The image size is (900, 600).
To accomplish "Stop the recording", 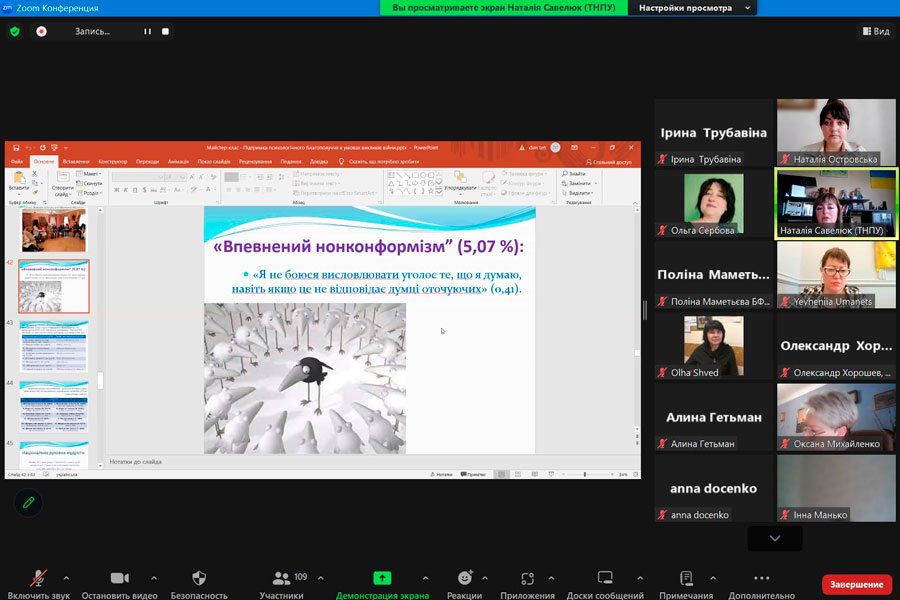I will 166,31.
